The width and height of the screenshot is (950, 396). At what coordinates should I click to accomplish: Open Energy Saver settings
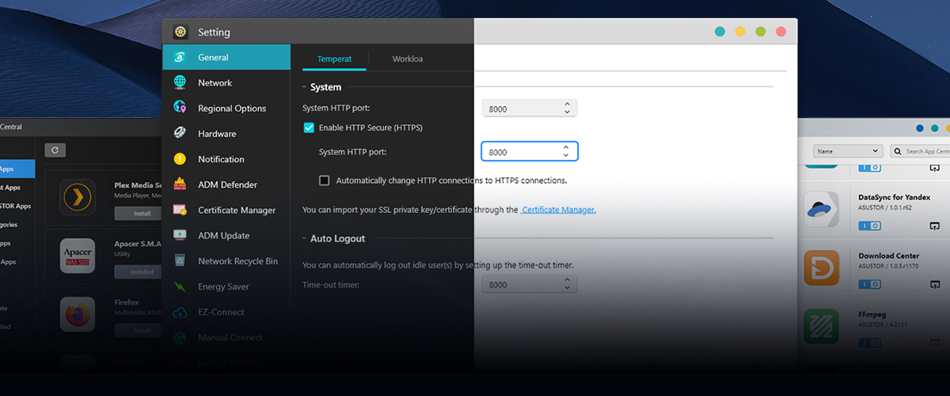click(227, 286)
